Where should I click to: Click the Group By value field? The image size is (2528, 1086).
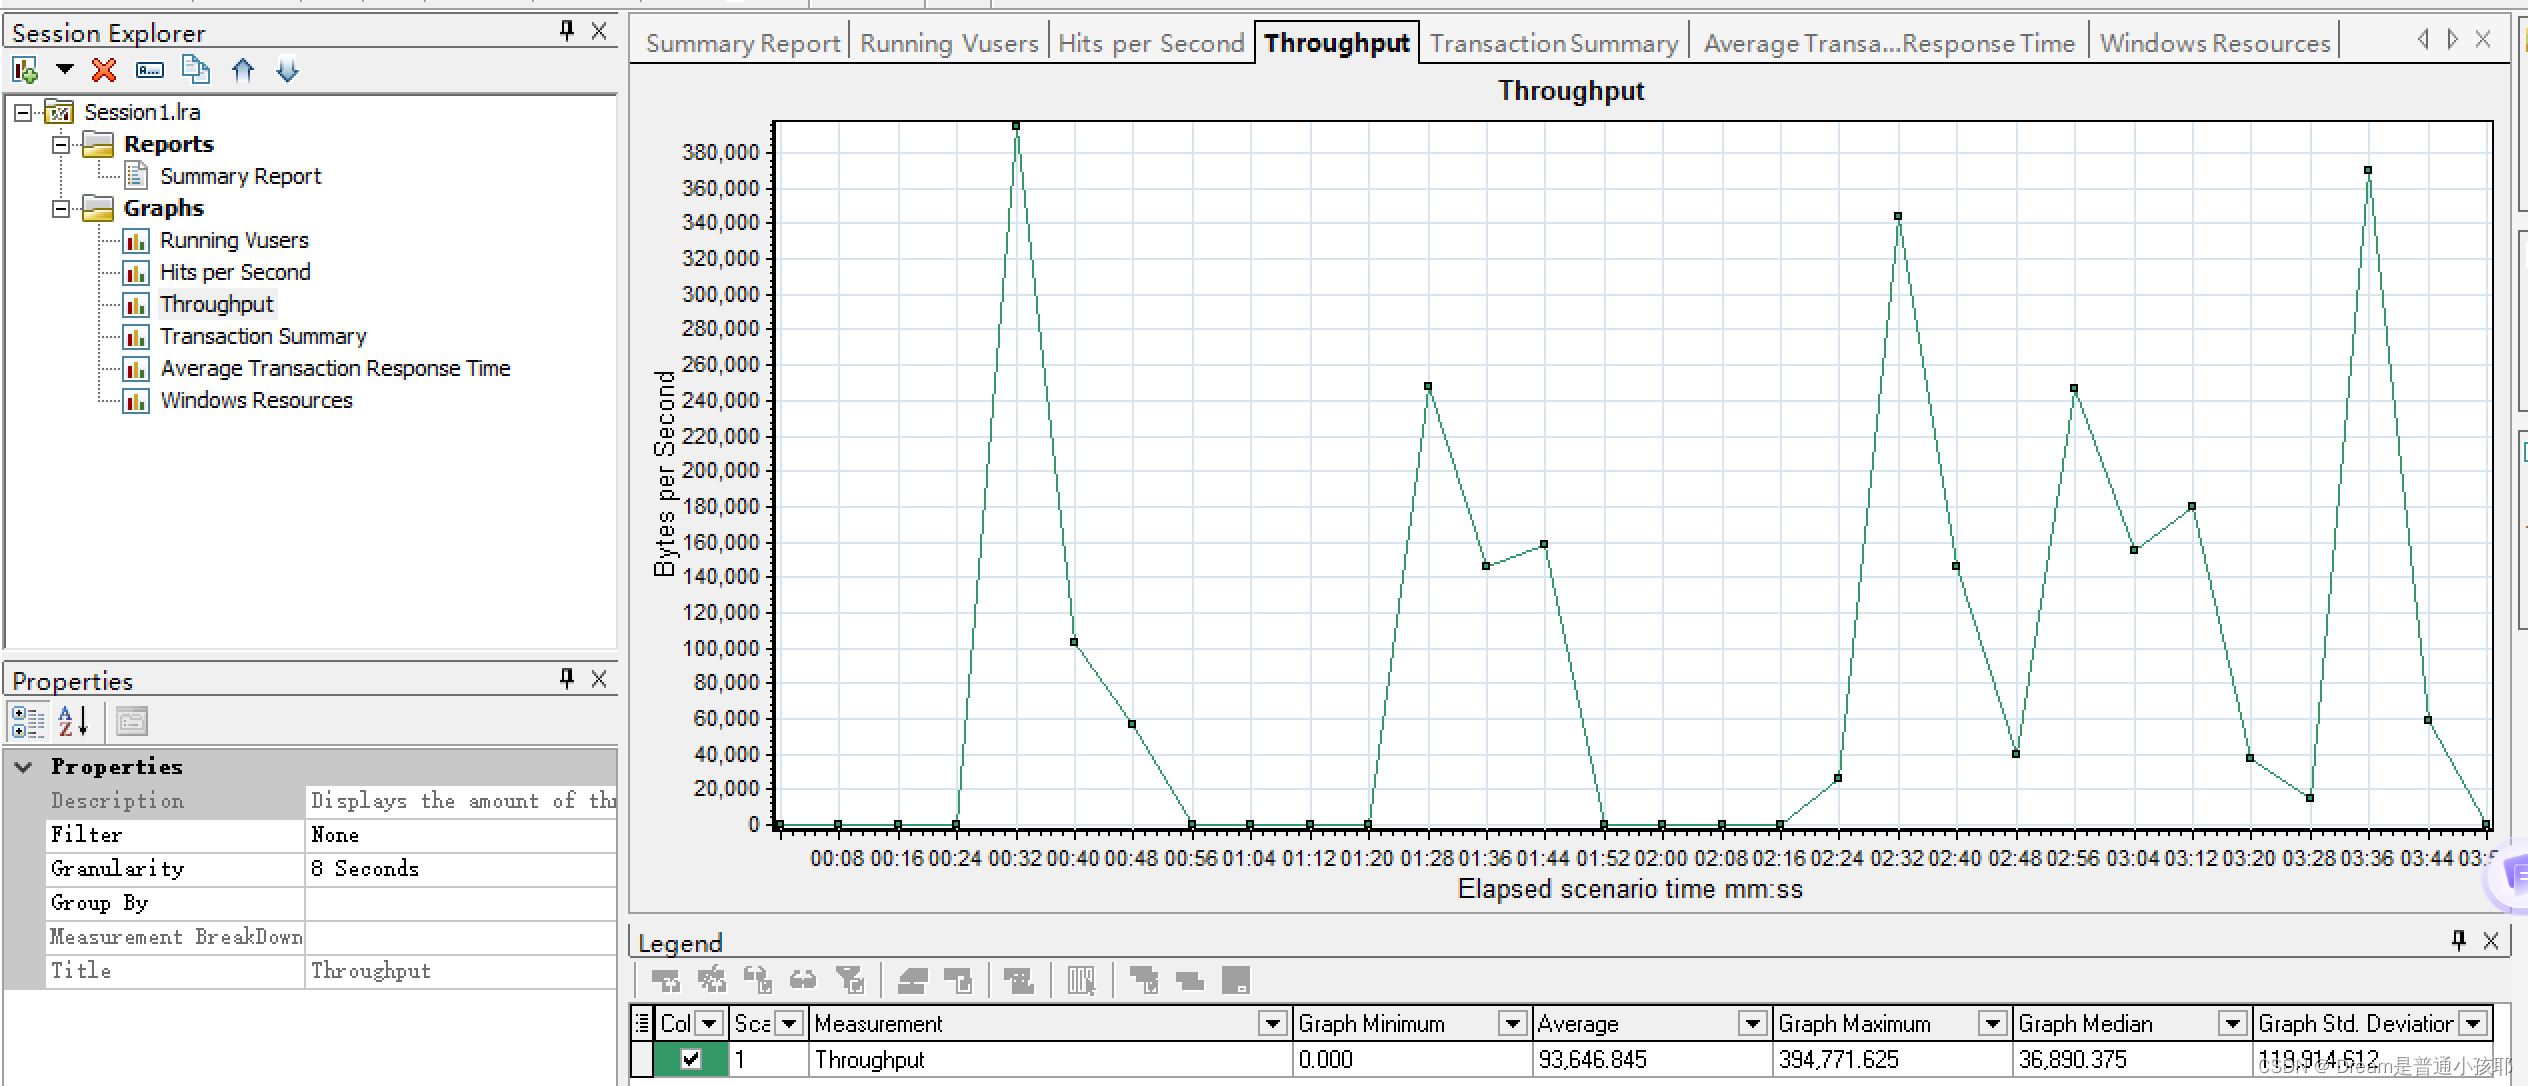(460, 903)
